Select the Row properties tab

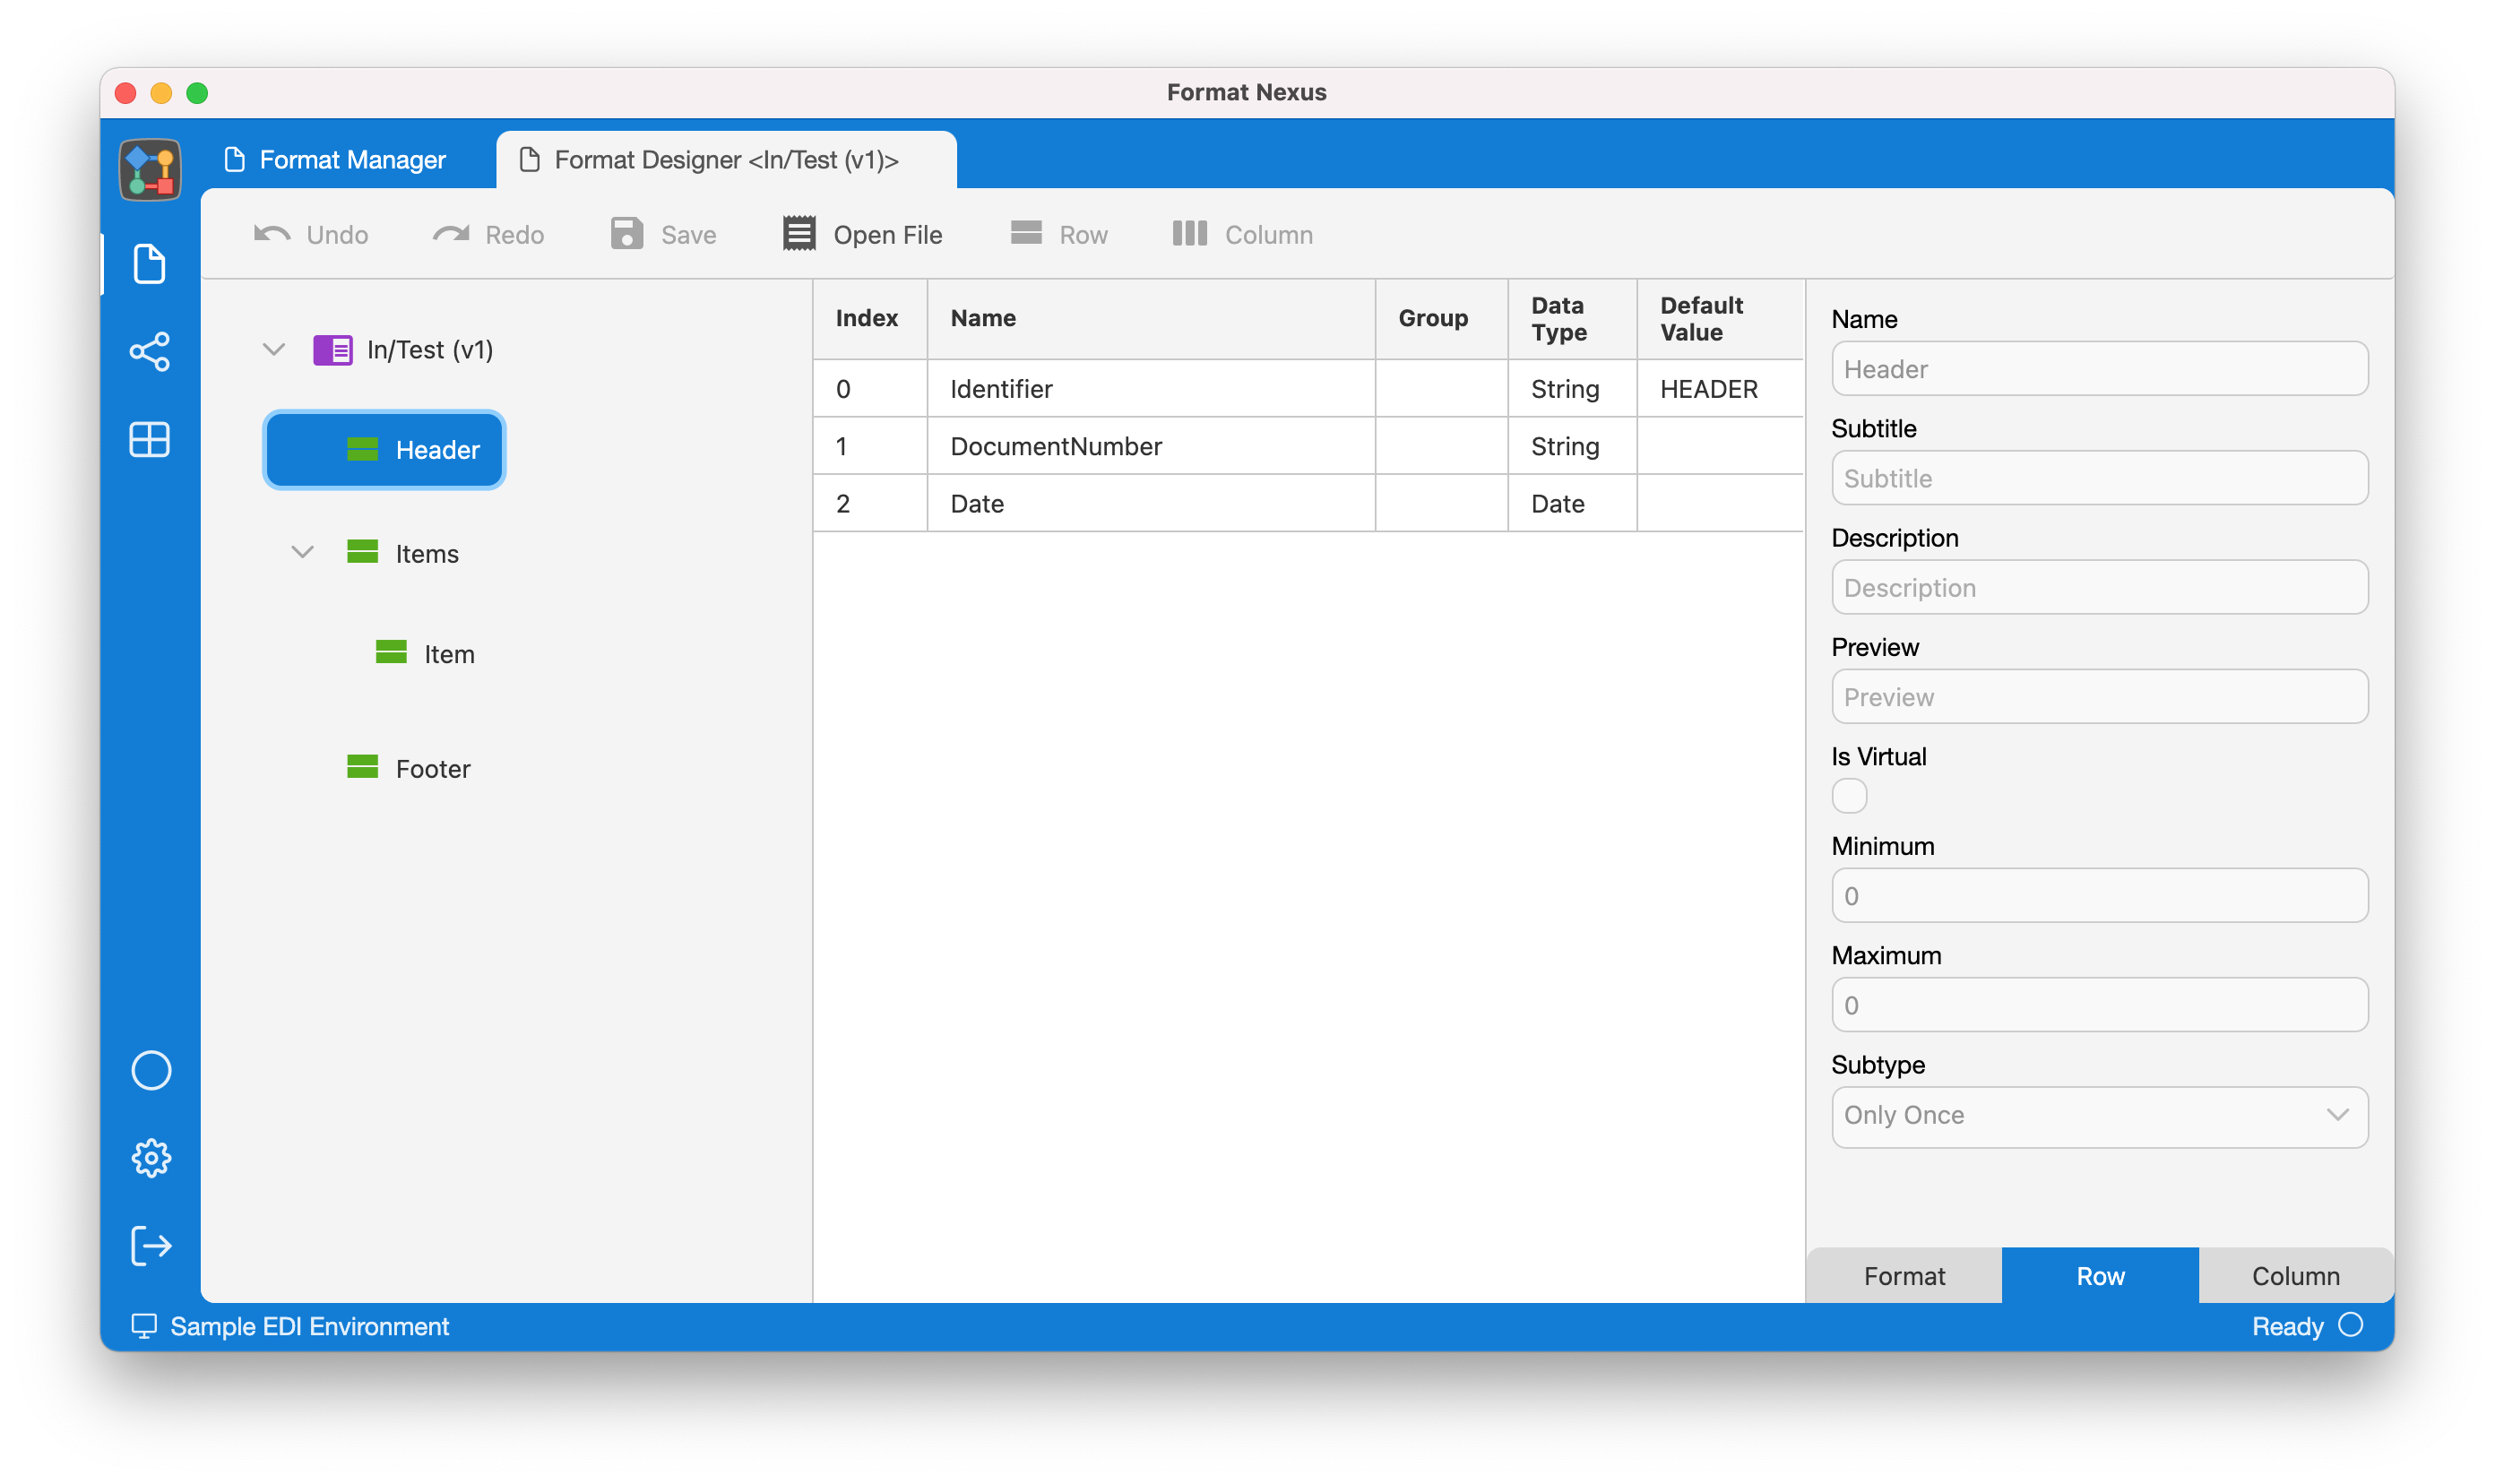pos(2100,1276)
